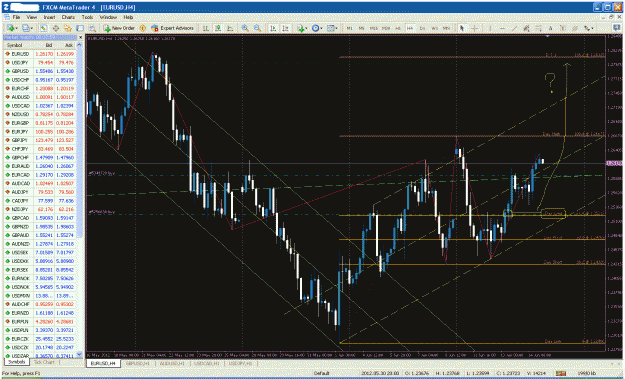Click the Market Watch scrollbar up arrow
This screenshot has height=379, width=625.
pos(79,45)
